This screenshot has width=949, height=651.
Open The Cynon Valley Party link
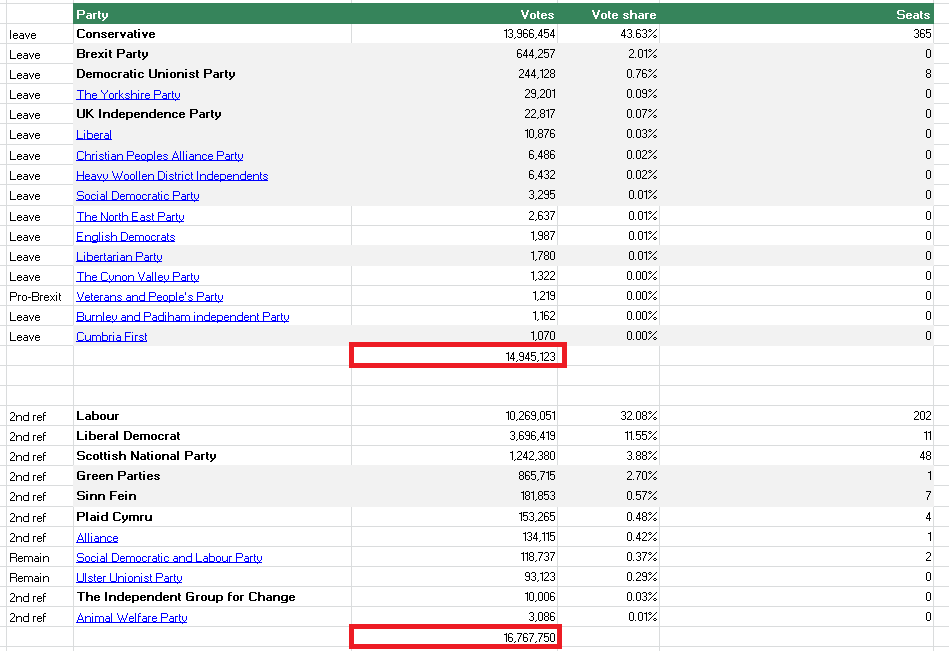point(137,276)
